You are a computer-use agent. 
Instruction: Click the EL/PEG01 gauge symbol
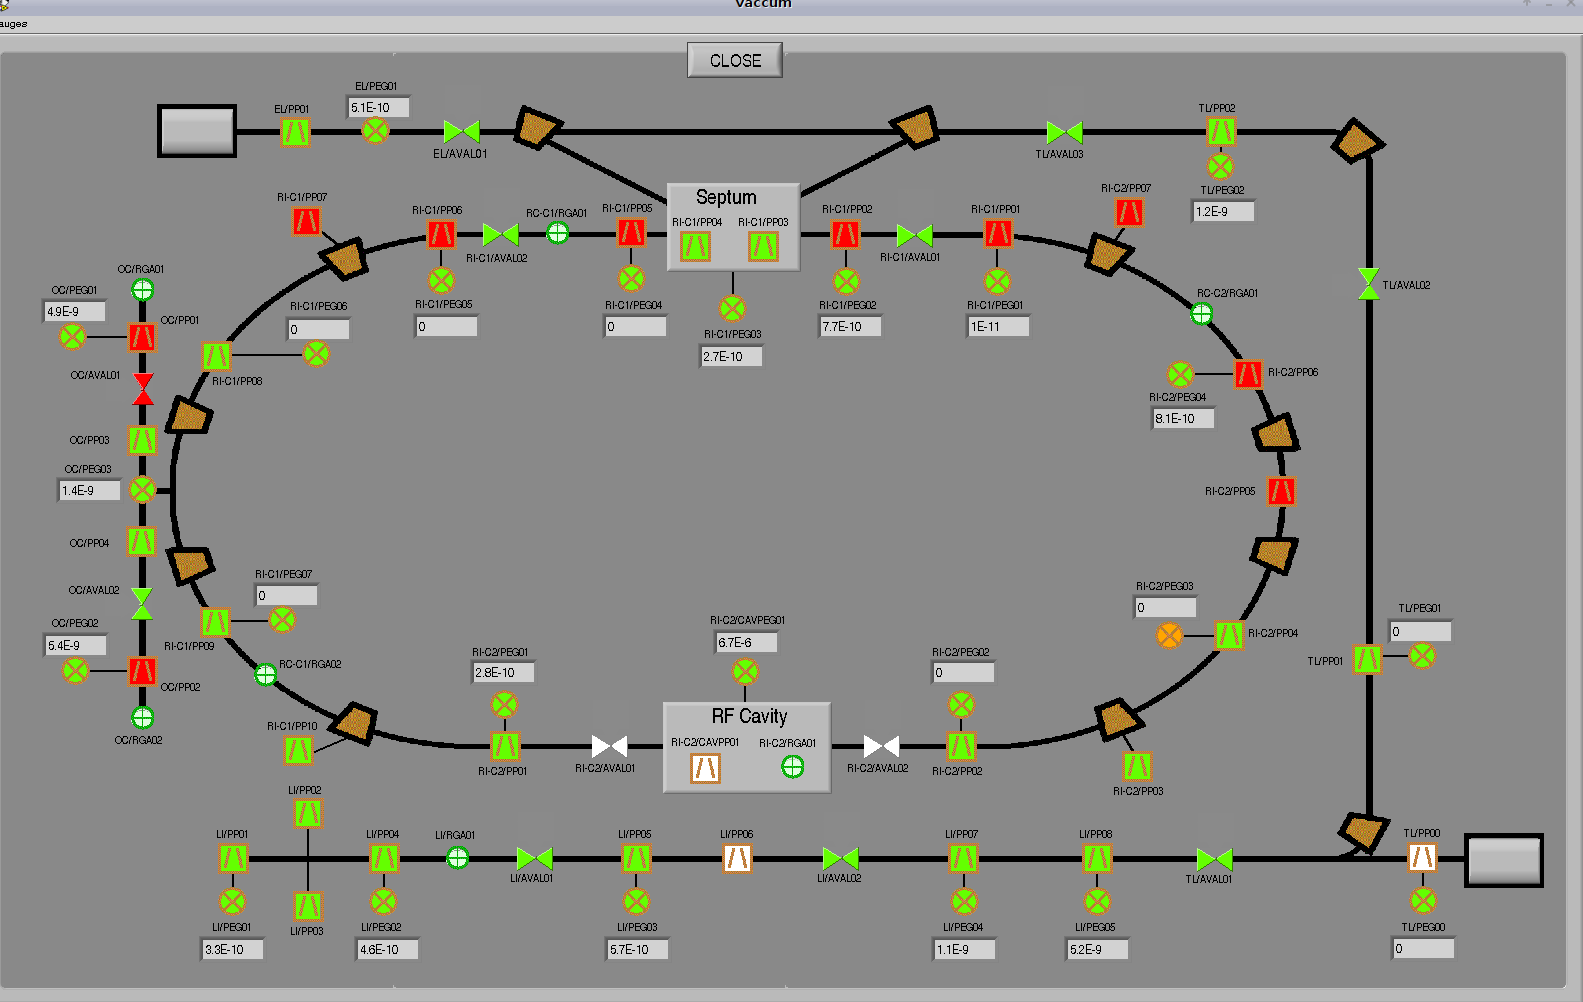point(375,130)
